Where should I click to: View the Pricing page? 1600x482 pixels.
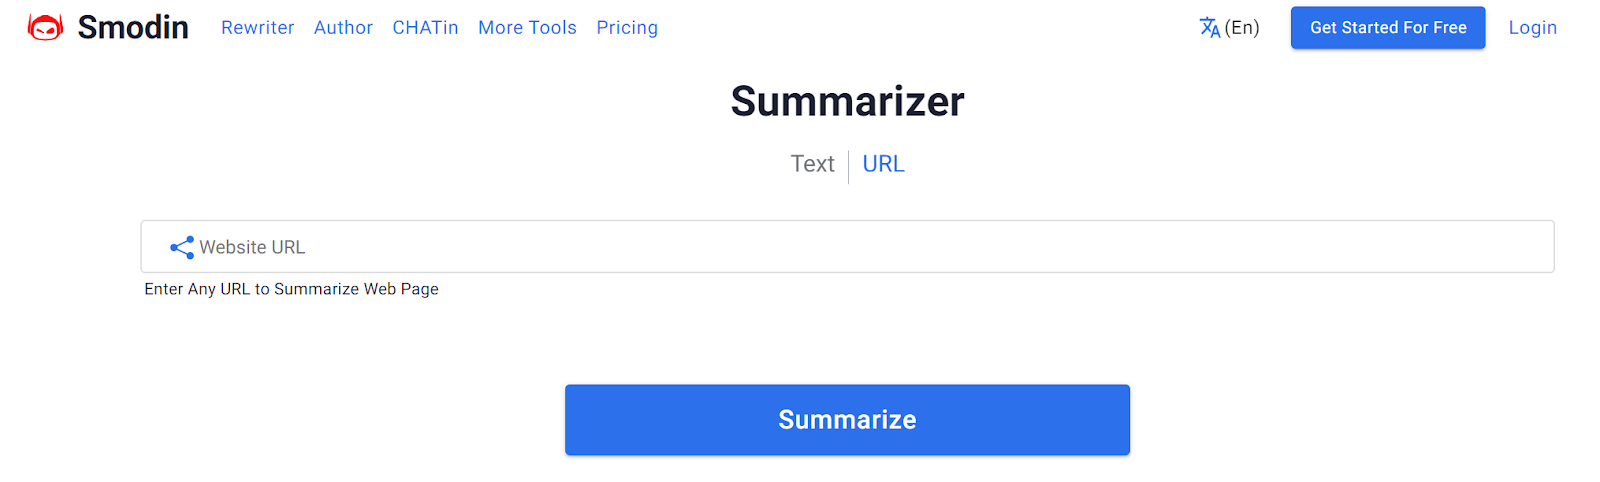tap(627, 28)
